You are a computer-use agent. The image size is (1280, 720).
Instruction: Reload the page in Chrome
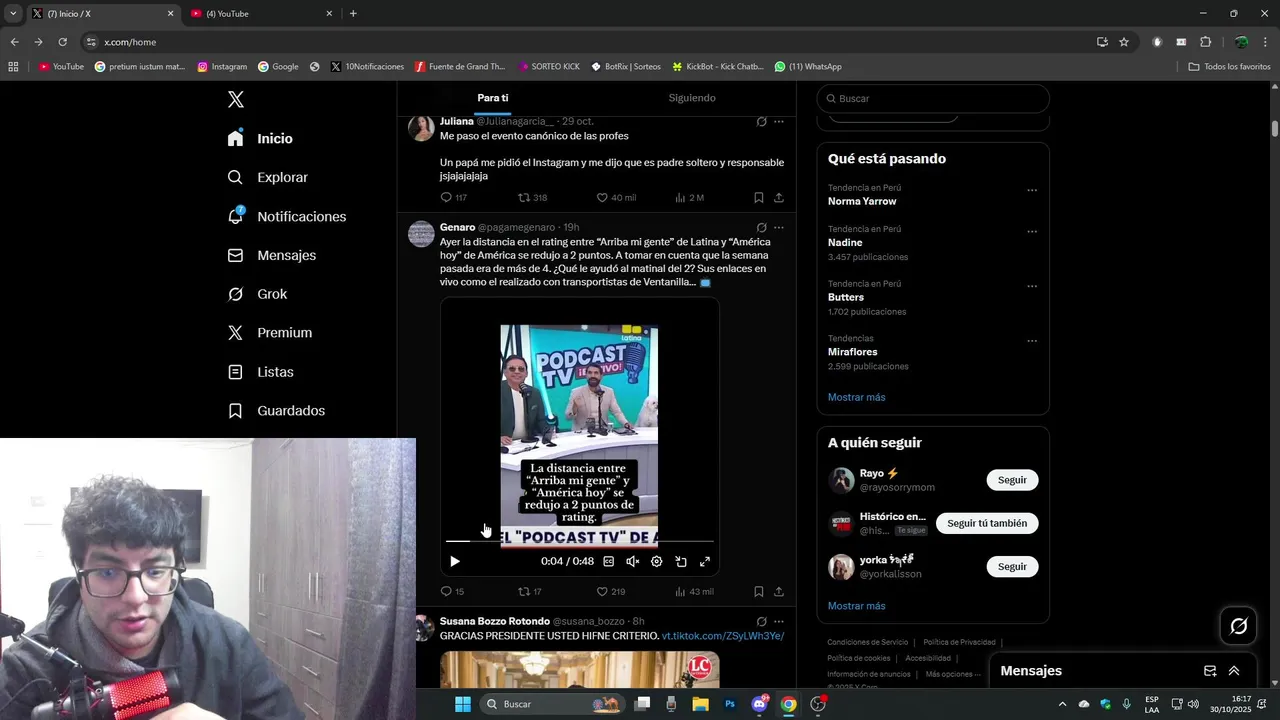62,42
